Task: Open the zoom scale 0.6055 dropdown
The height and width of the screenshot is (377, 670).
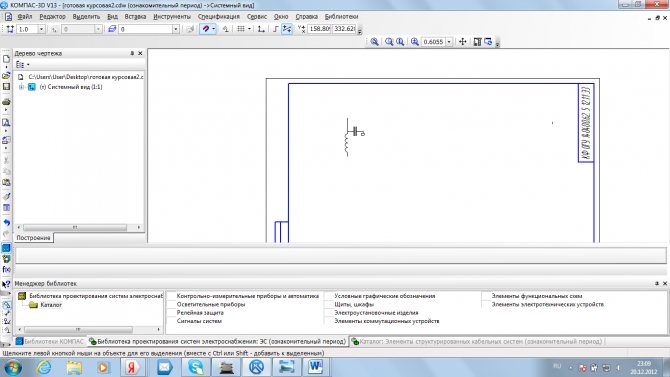Action: (x=449, y=42)
